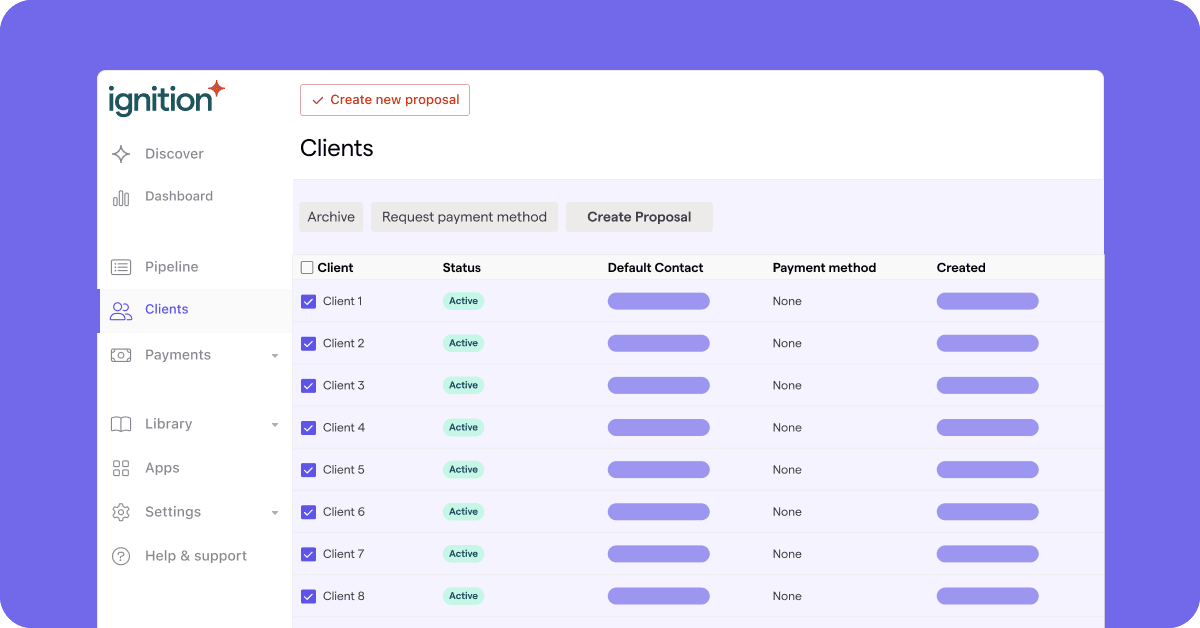Select the Pipeline list icon
1200x628 pixels.
[x=120, y=267]
